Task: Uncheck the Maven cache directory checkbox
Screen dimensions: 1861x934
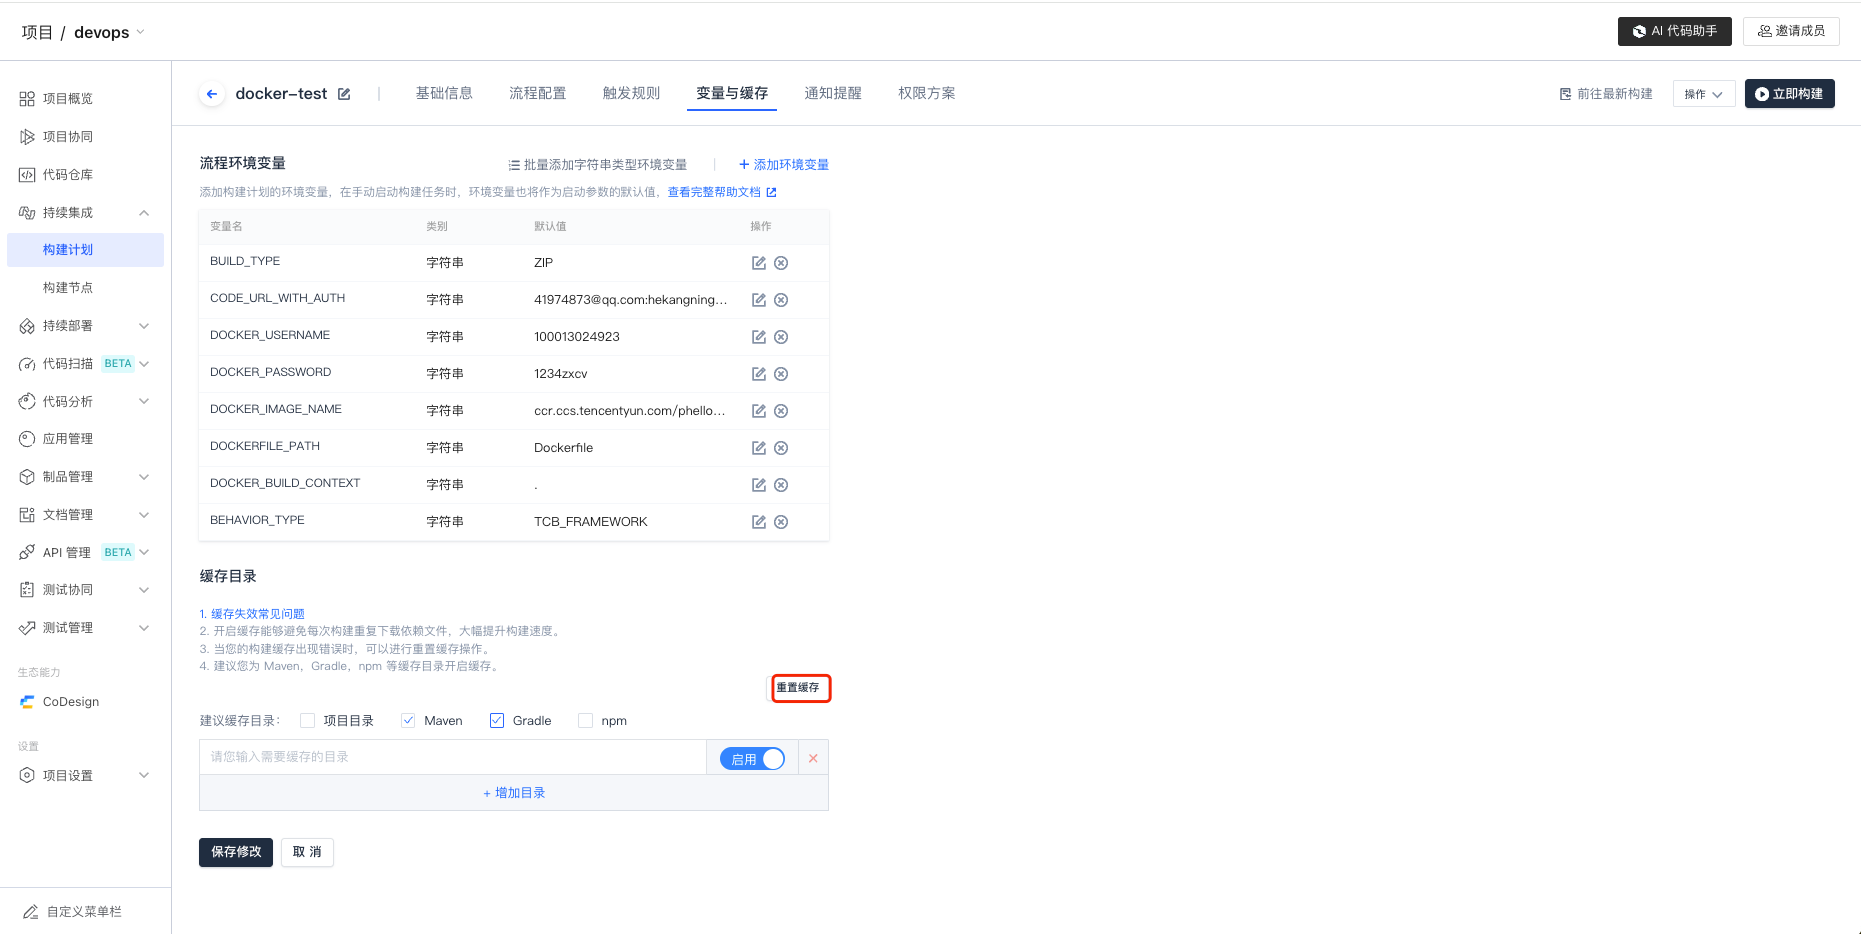Action: tap(408, 721)
